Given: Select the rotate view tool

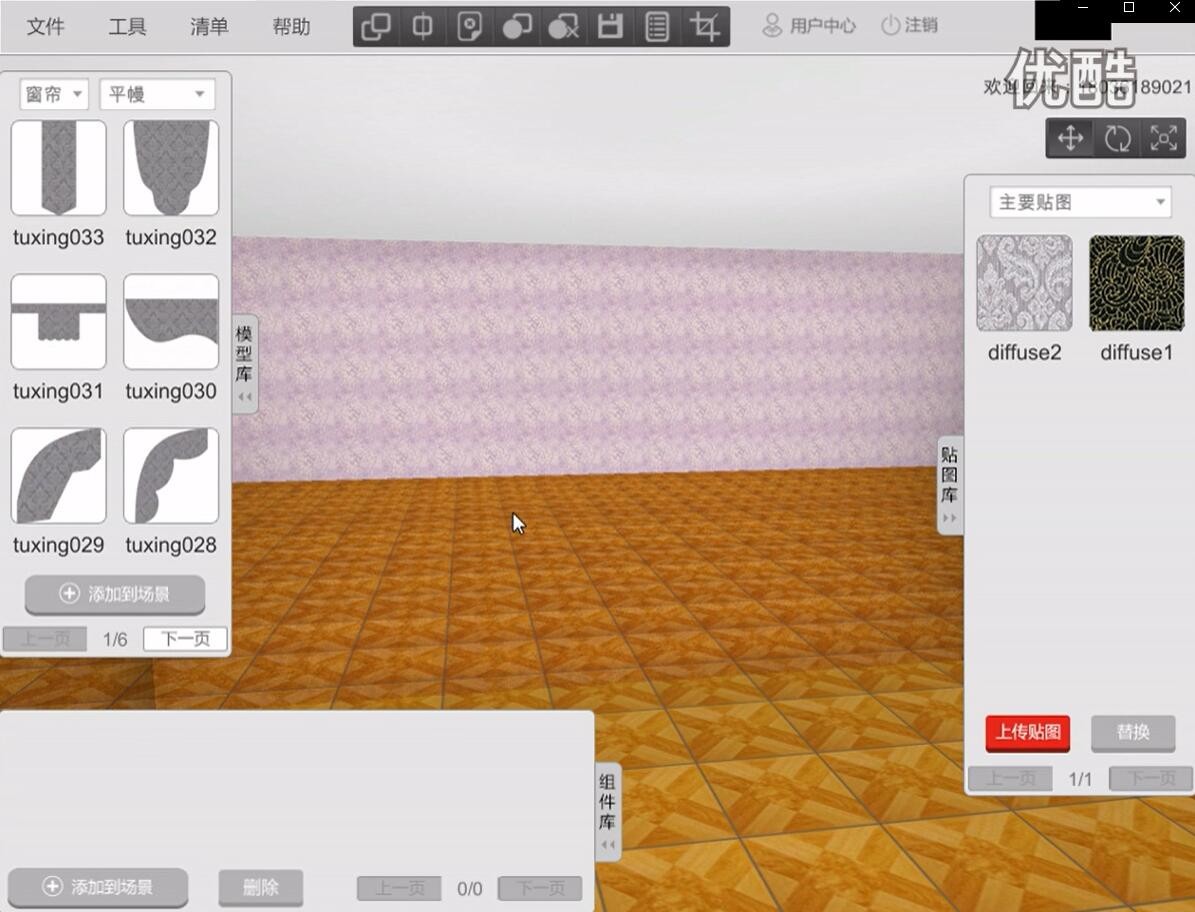Looking at the screenshot, I should (1117, 138).
